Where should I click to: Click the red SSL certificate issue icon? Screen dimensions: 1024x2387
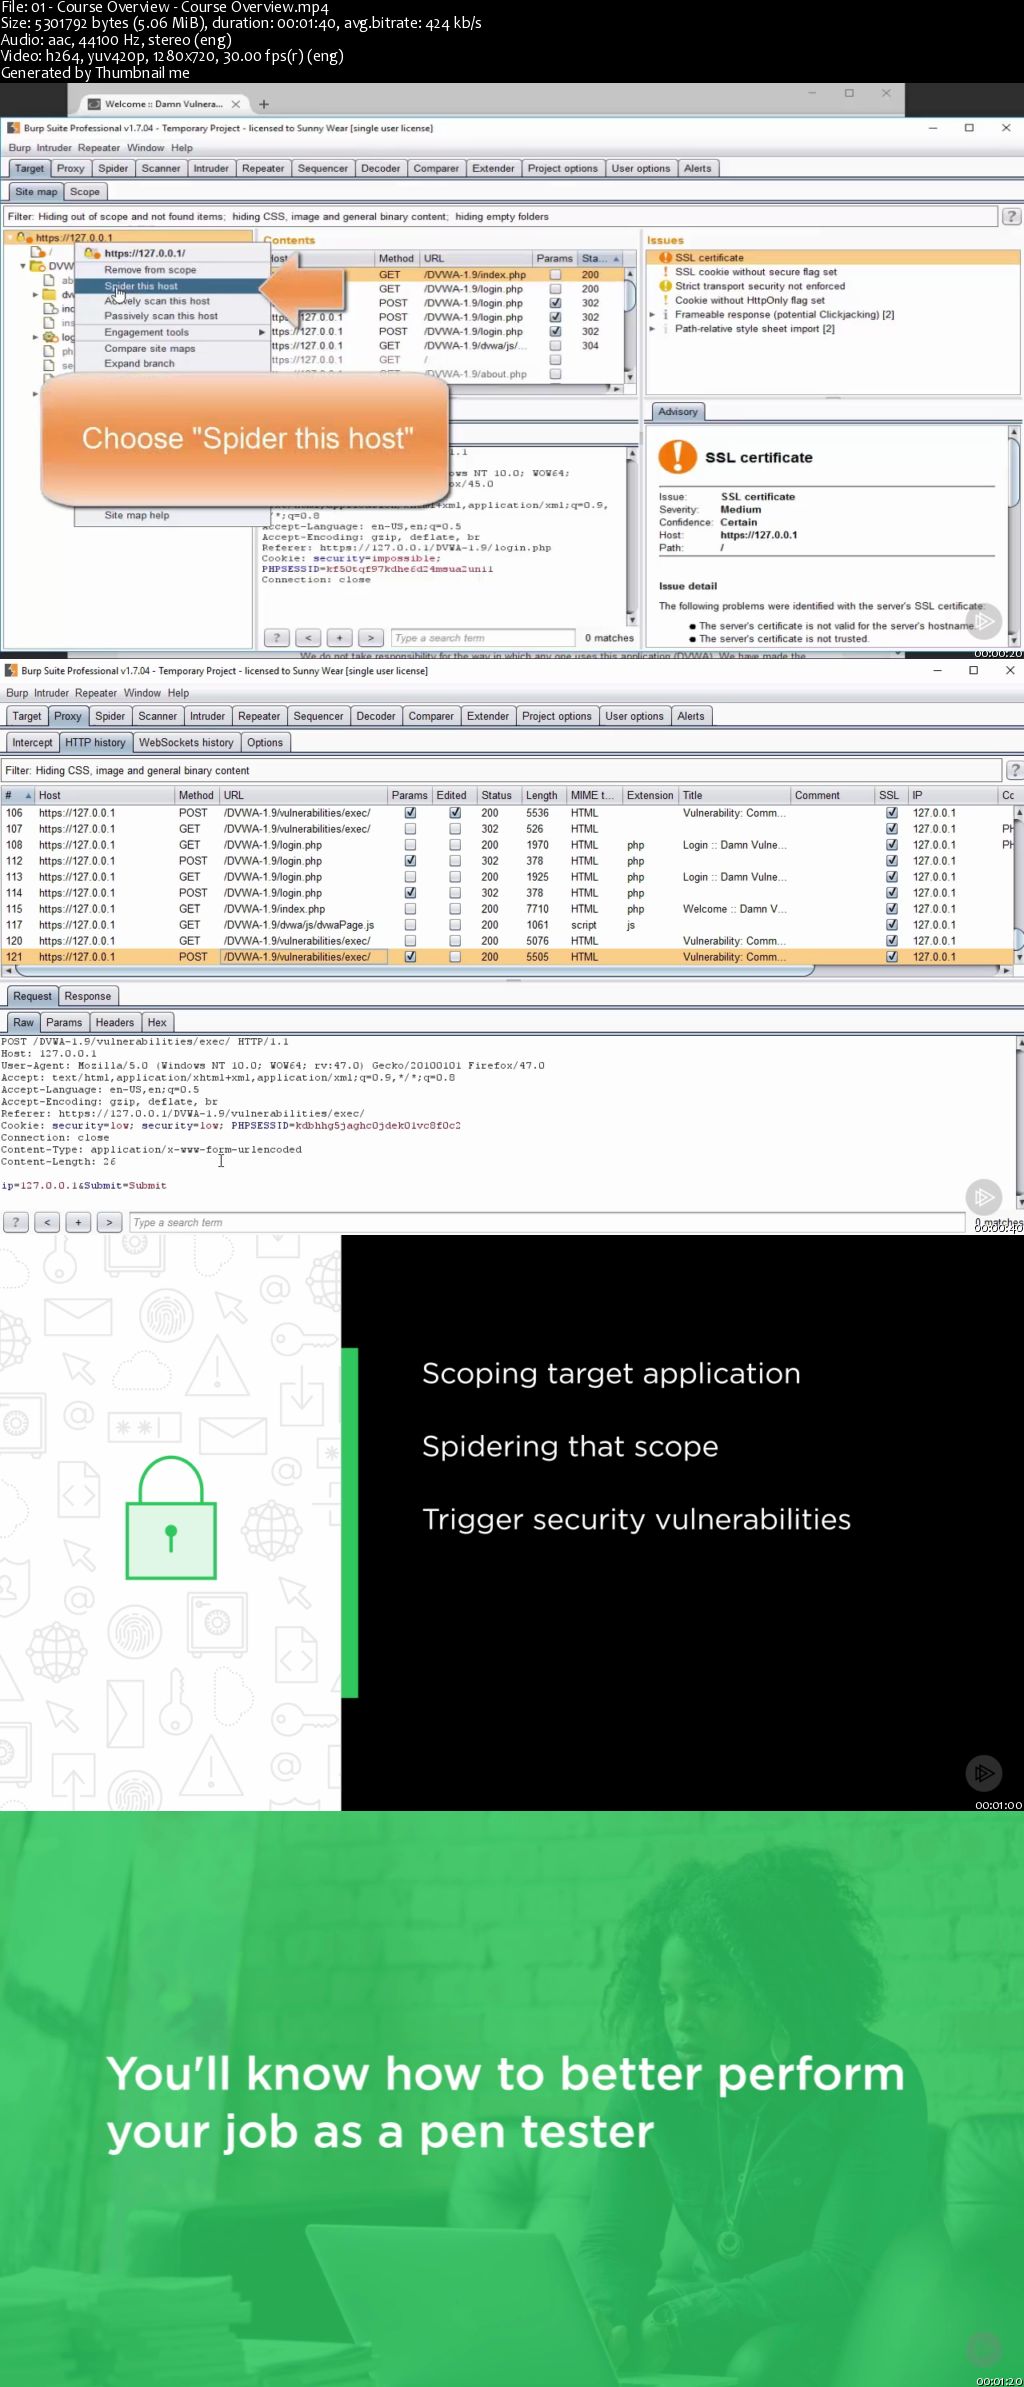[665, 258]
